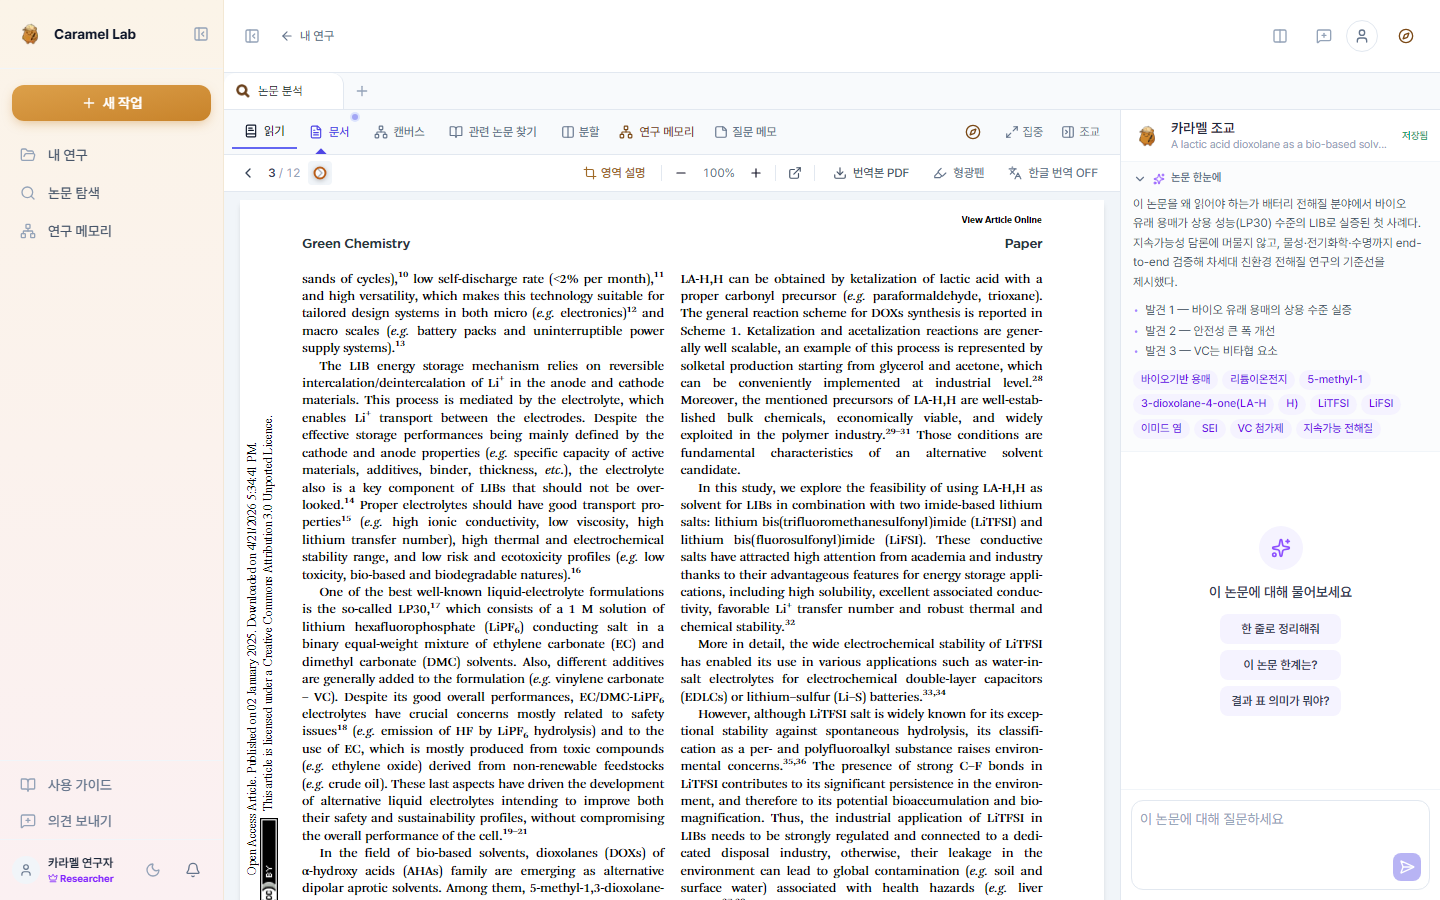Collapse the left sidebar panel icon
Screen dimensions: 1440x900
201,34
